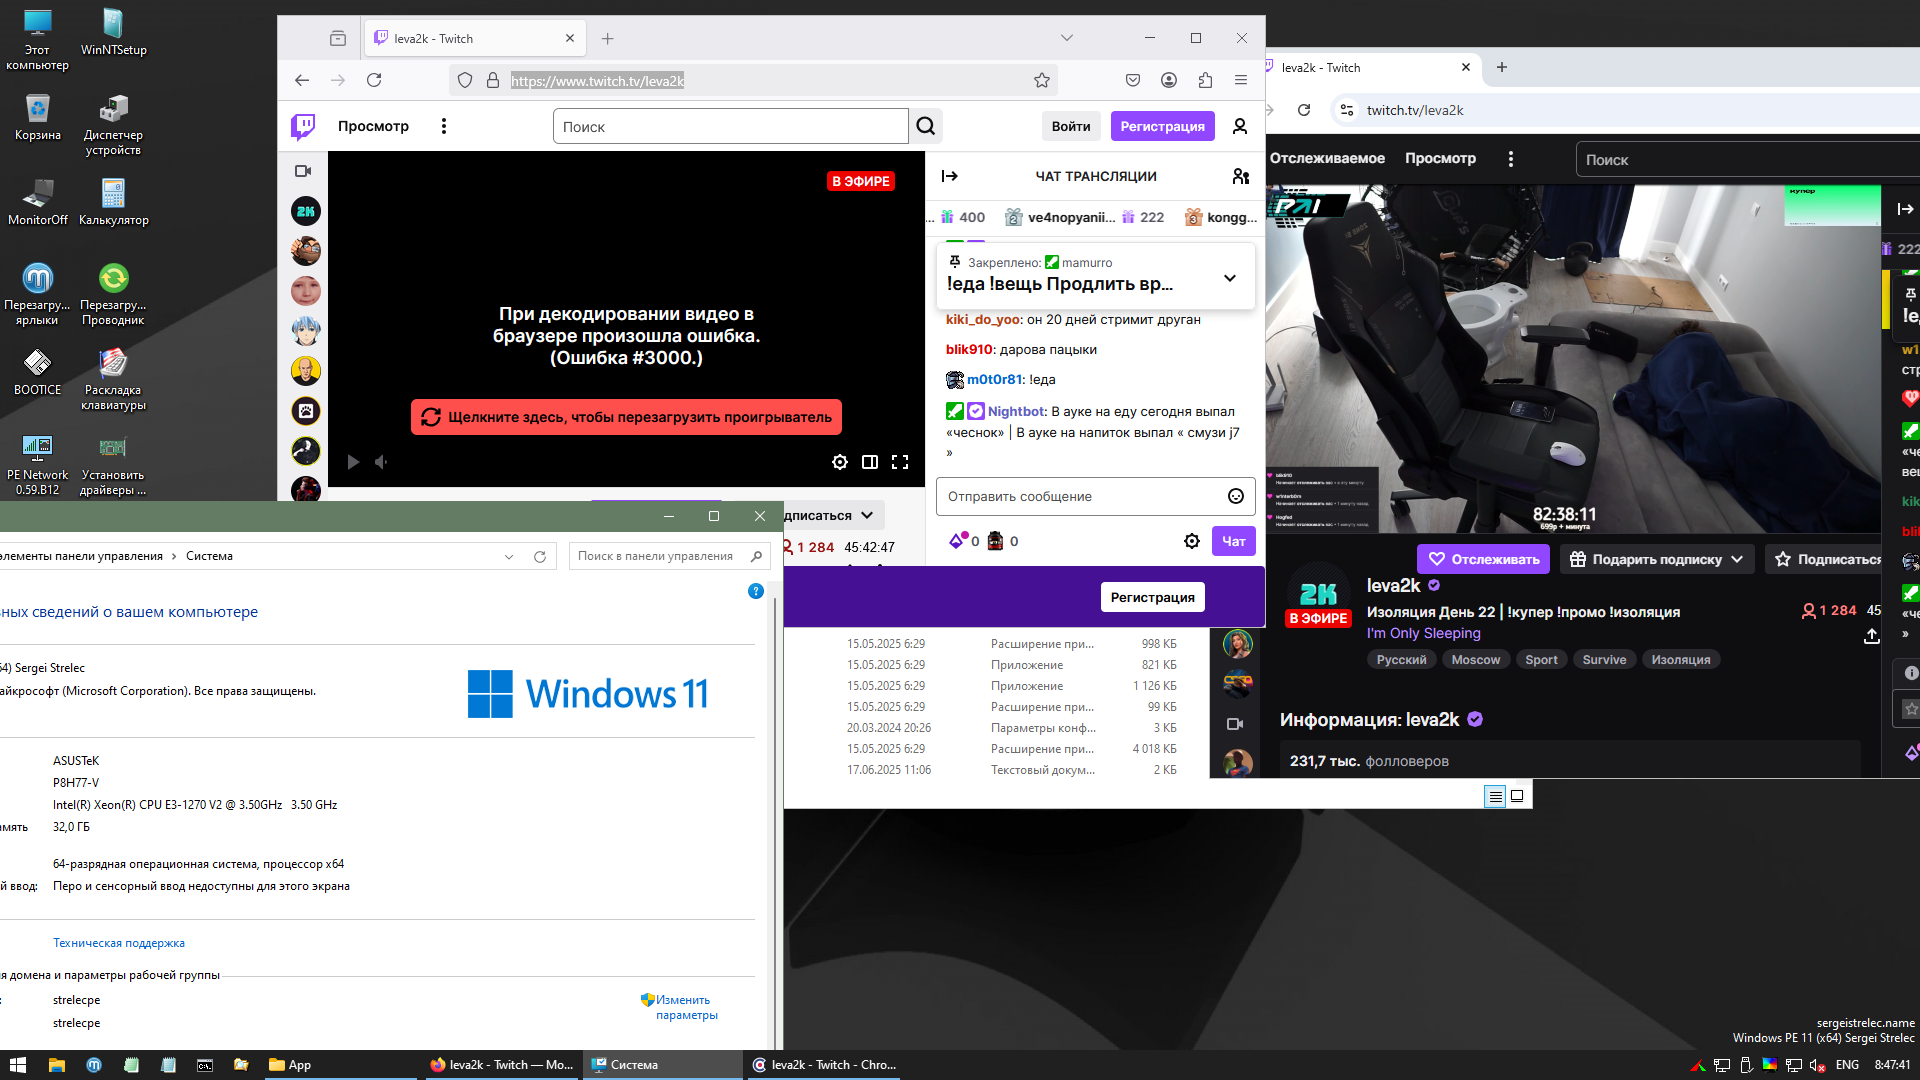Play the paused Twitch stream

[x=353, y=462]
